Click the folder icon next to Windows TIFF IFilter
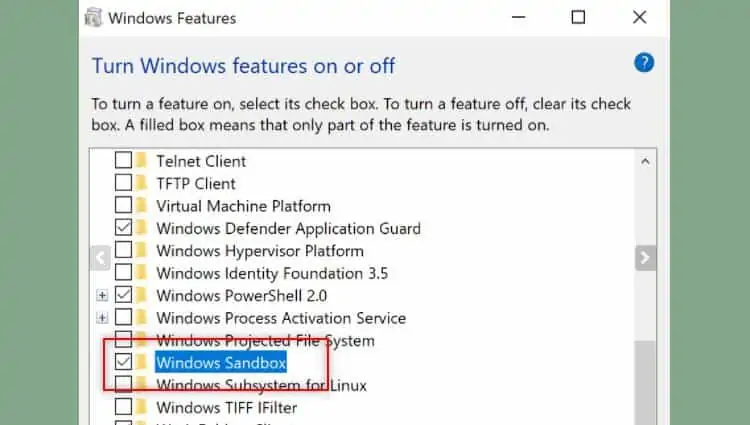The image size is (750, 425). 142,407
